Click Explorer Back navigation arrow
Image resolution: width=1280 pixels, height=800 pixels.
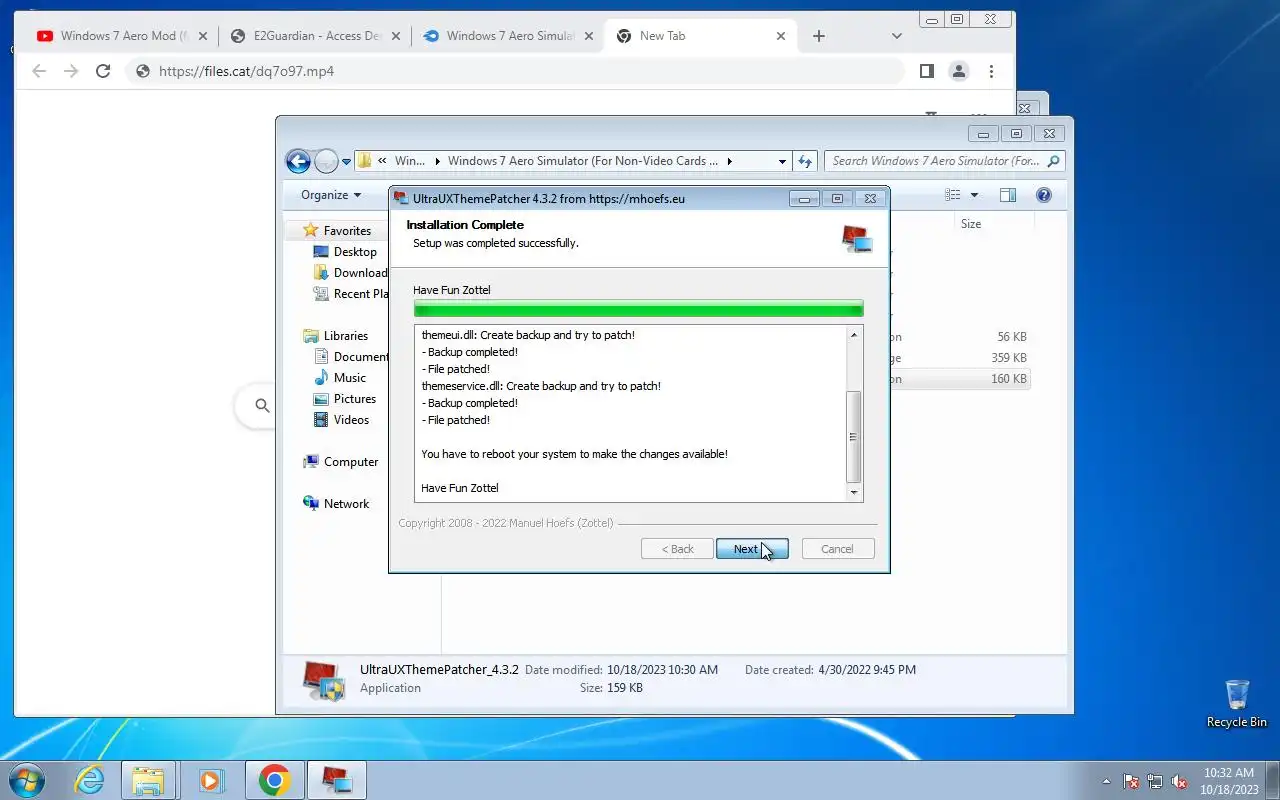coord(298,161)
